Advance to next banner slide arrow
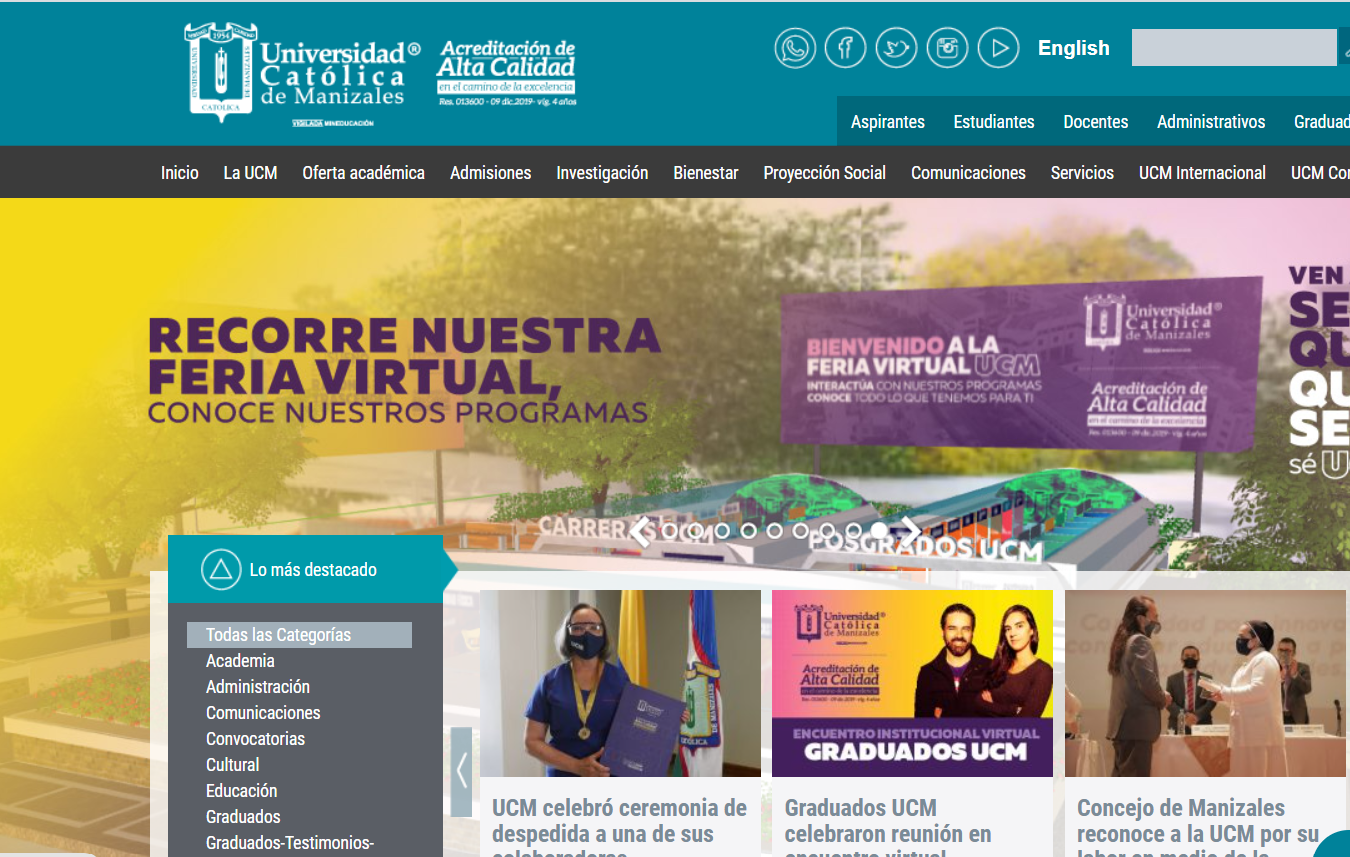Image resolution: width=1350 pixels, height=857 pixels. (909, 531)
